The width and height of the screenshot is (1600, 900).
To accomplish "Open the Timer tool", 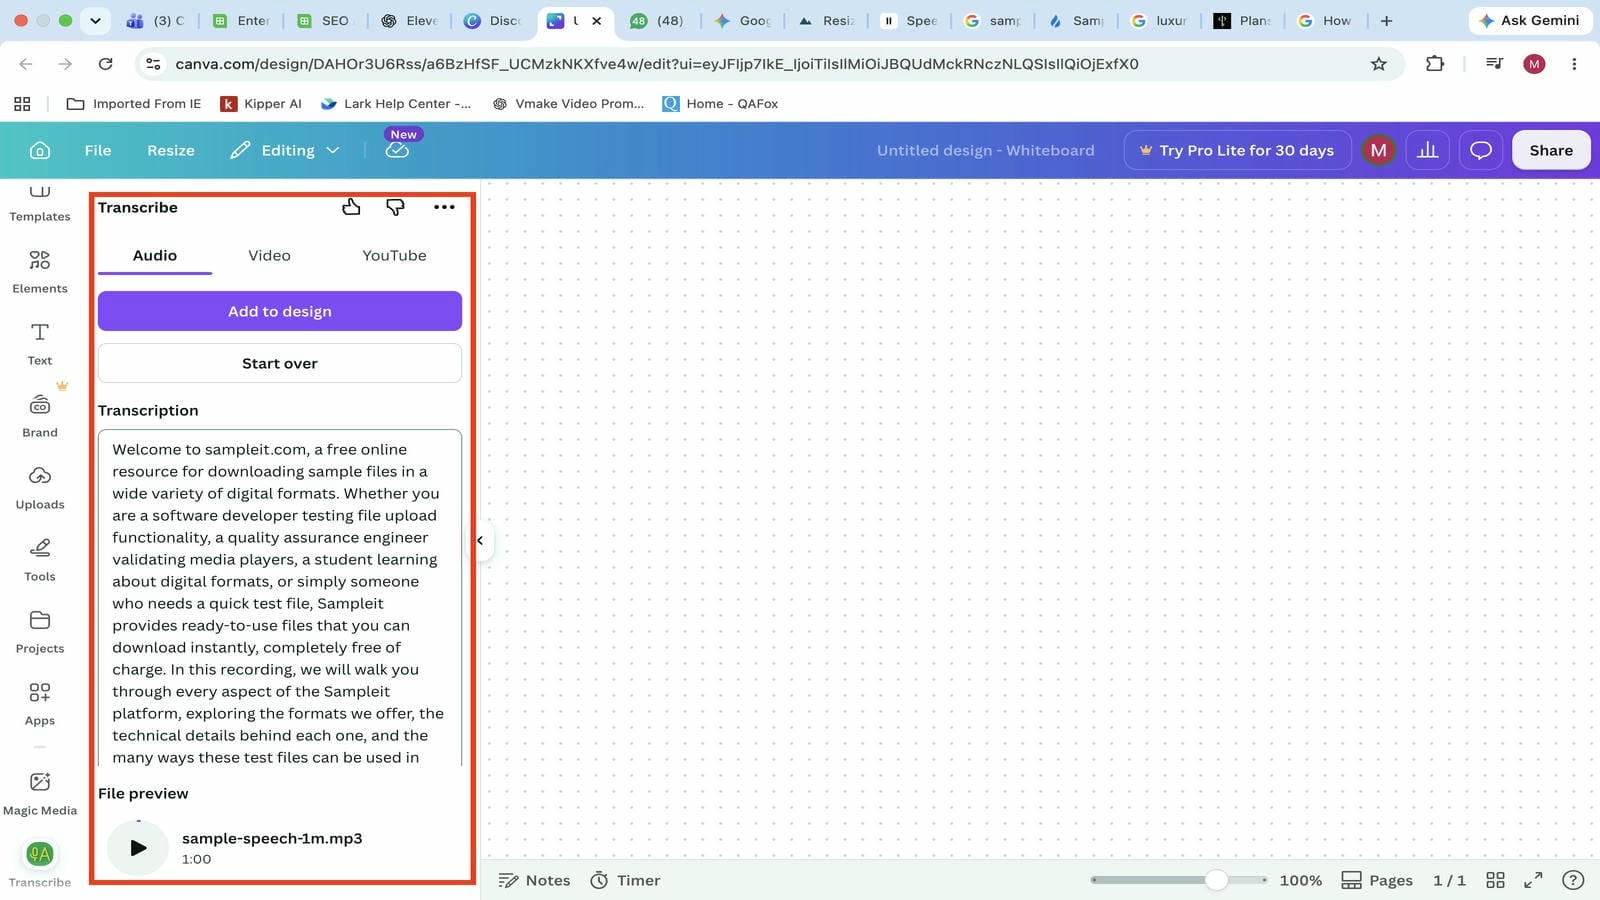I will [625, 880].
